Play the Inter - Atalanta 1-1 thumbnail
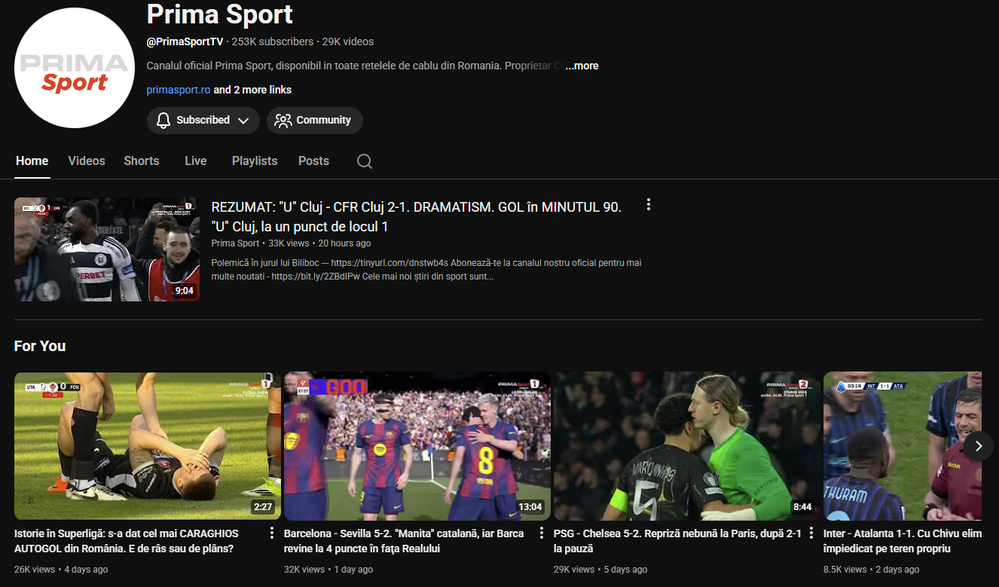This screenshot has height=587, width=999. coord(902,446)
